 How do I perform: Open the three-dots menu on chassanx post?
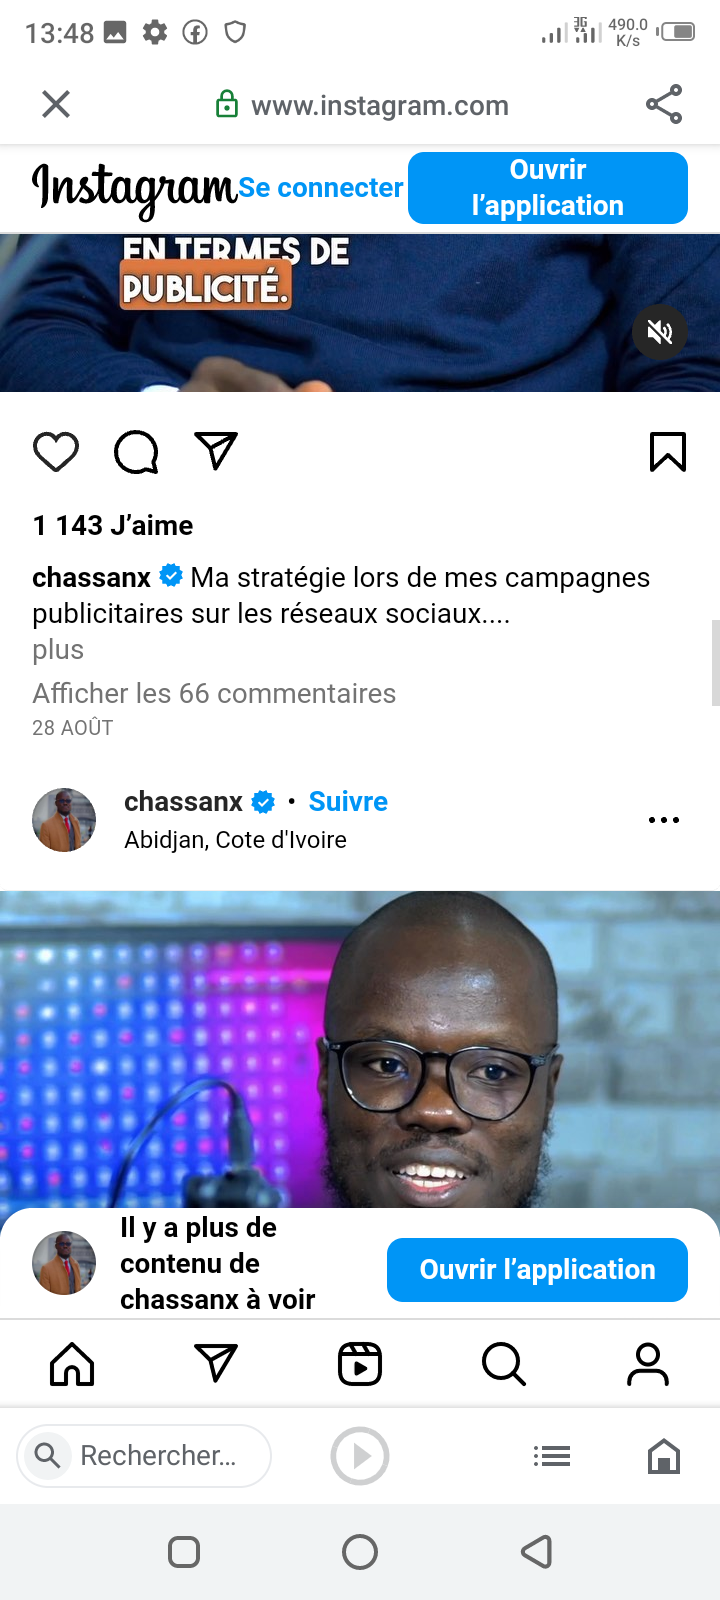[x=664, y=820]
